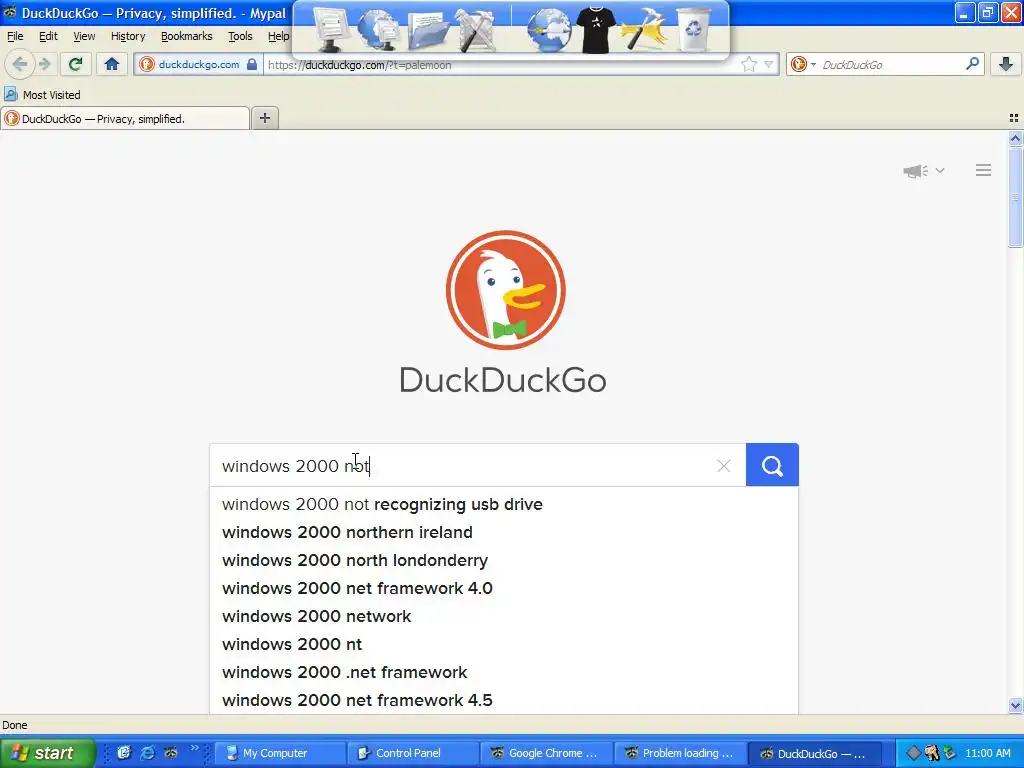Screen dimensions: 1024x768
Task: Choose suggestion 'not recognizing usb drive'
Action: [504, 505]
